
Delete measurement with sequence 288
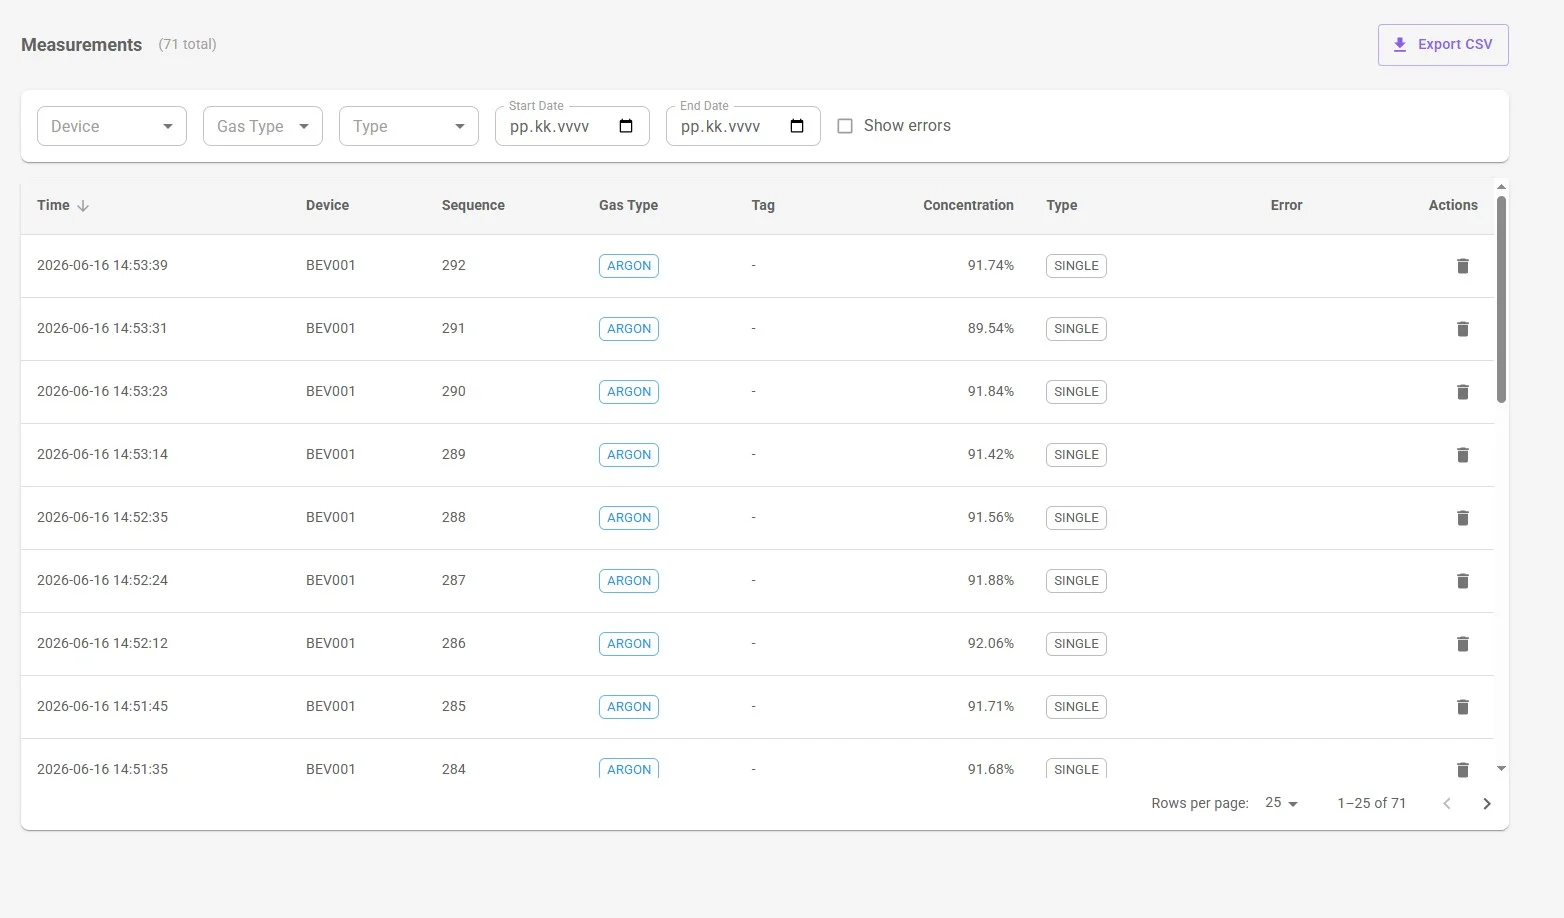click(1462, 518)
